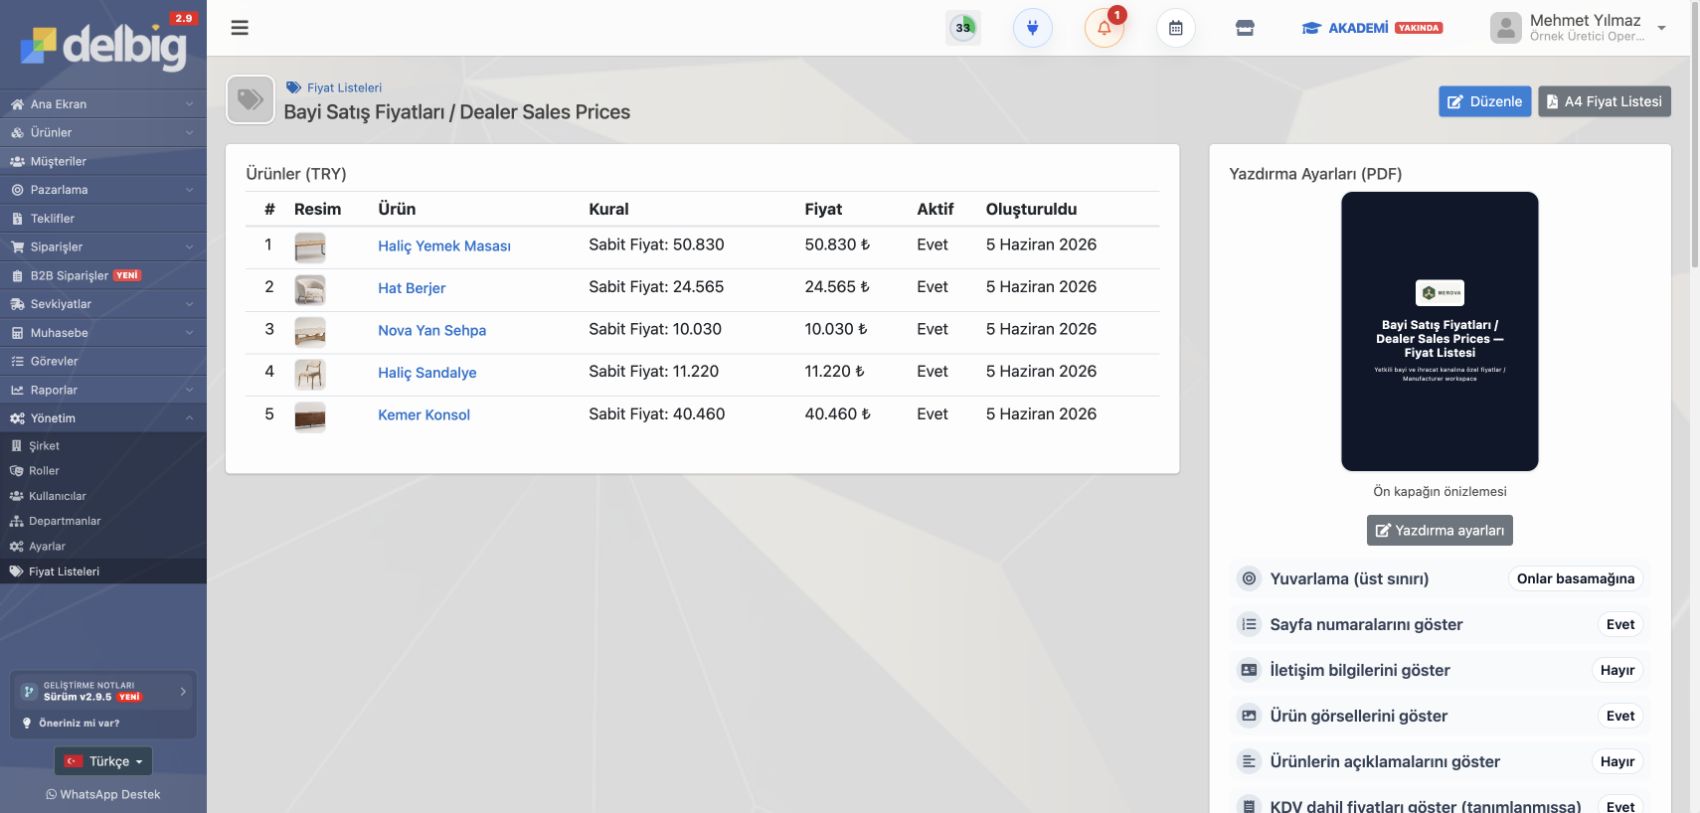Click the Onlar basamağına rounding value
This screenshot has width=1700, height=813.
(1575, 579)
